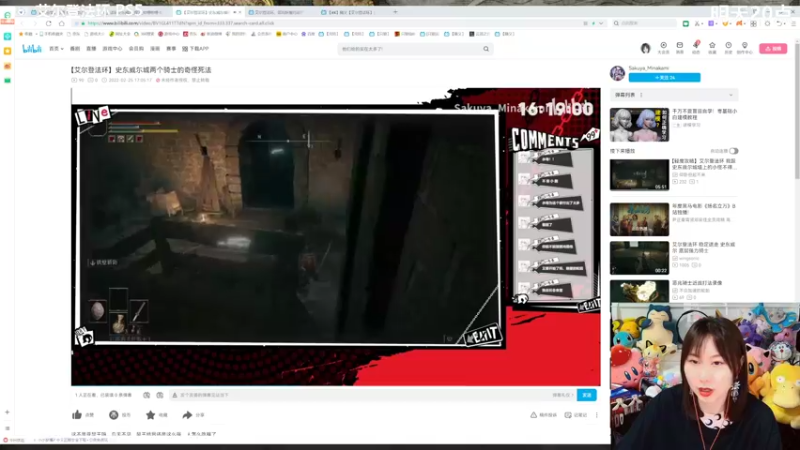The width and height of the screenshot is (800, 450).
Task: Click the video title 史东威尔城两个骑士的奇怪死法
Action: tap(141, 70)
